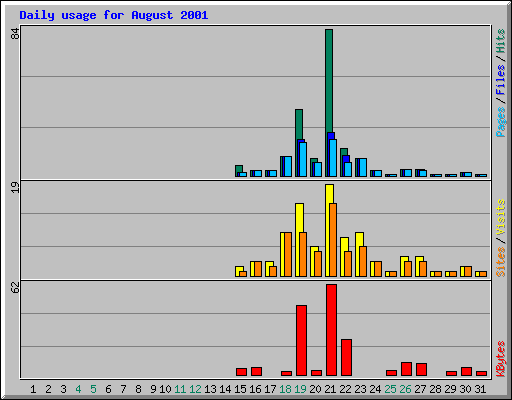Click the green day label "25"
This screenshot has height=400, width=512.
click(390, 389)
